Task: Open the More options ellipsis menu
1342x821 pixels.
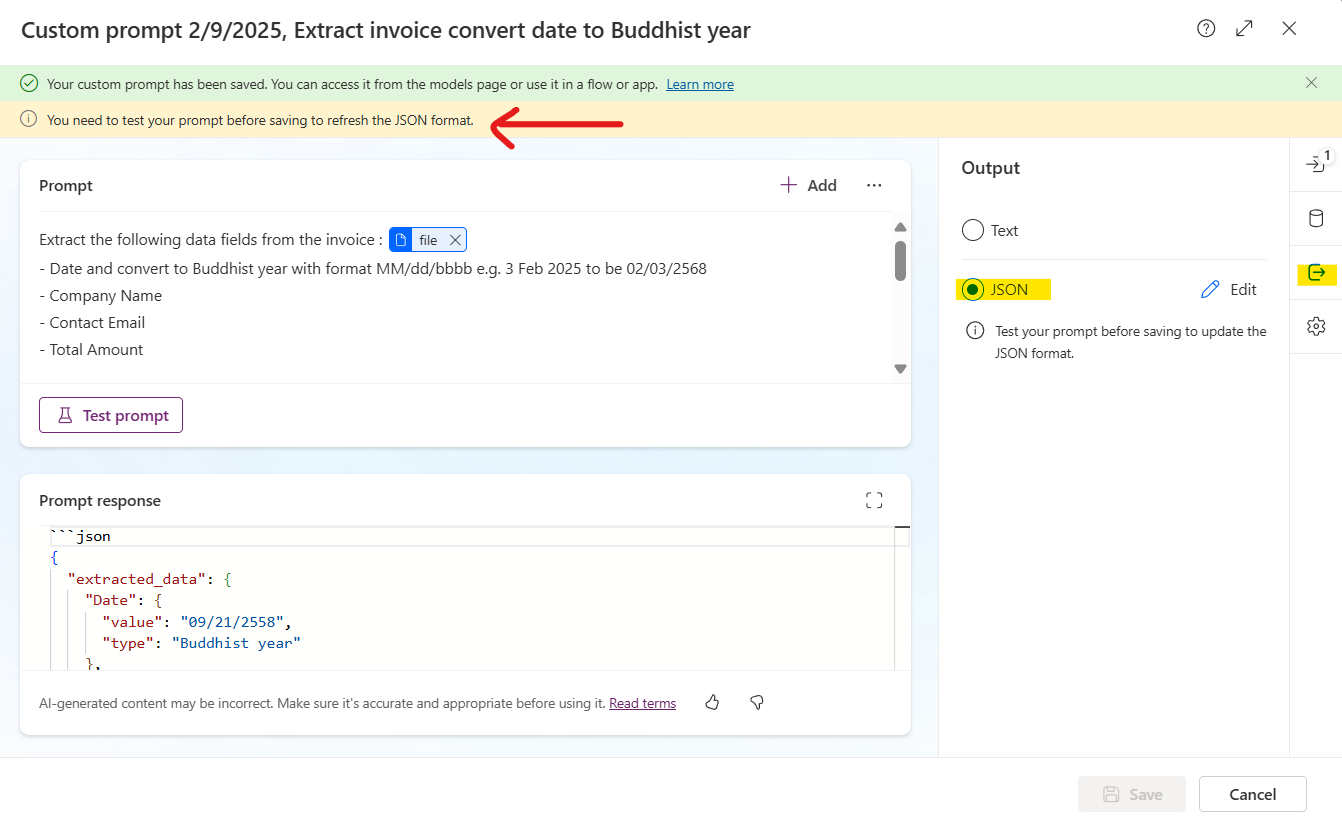Action: (874, 185)
